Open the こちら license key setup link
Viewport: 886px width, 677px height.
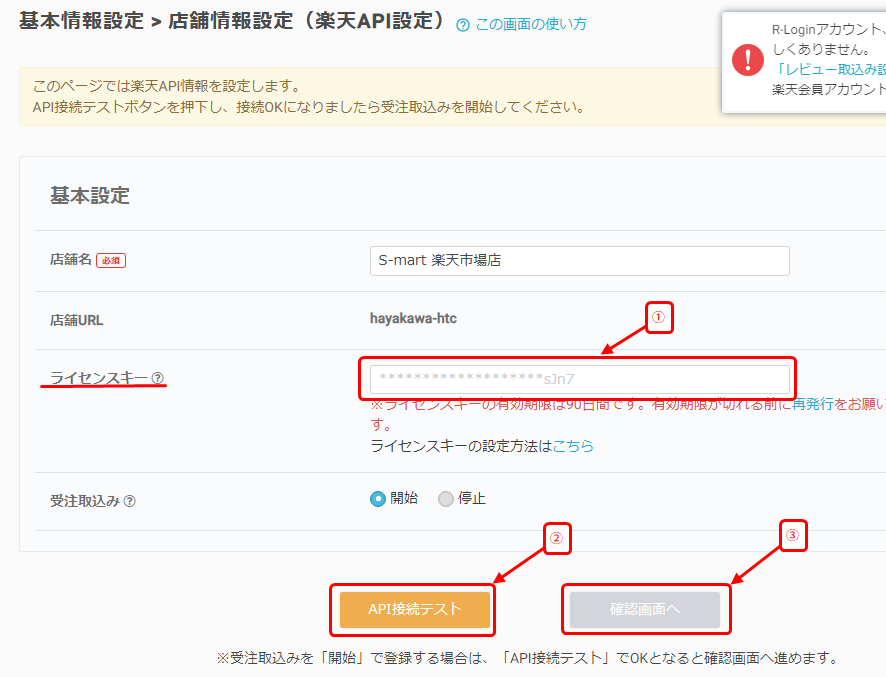pyautogui.click(x=573, y=446)
